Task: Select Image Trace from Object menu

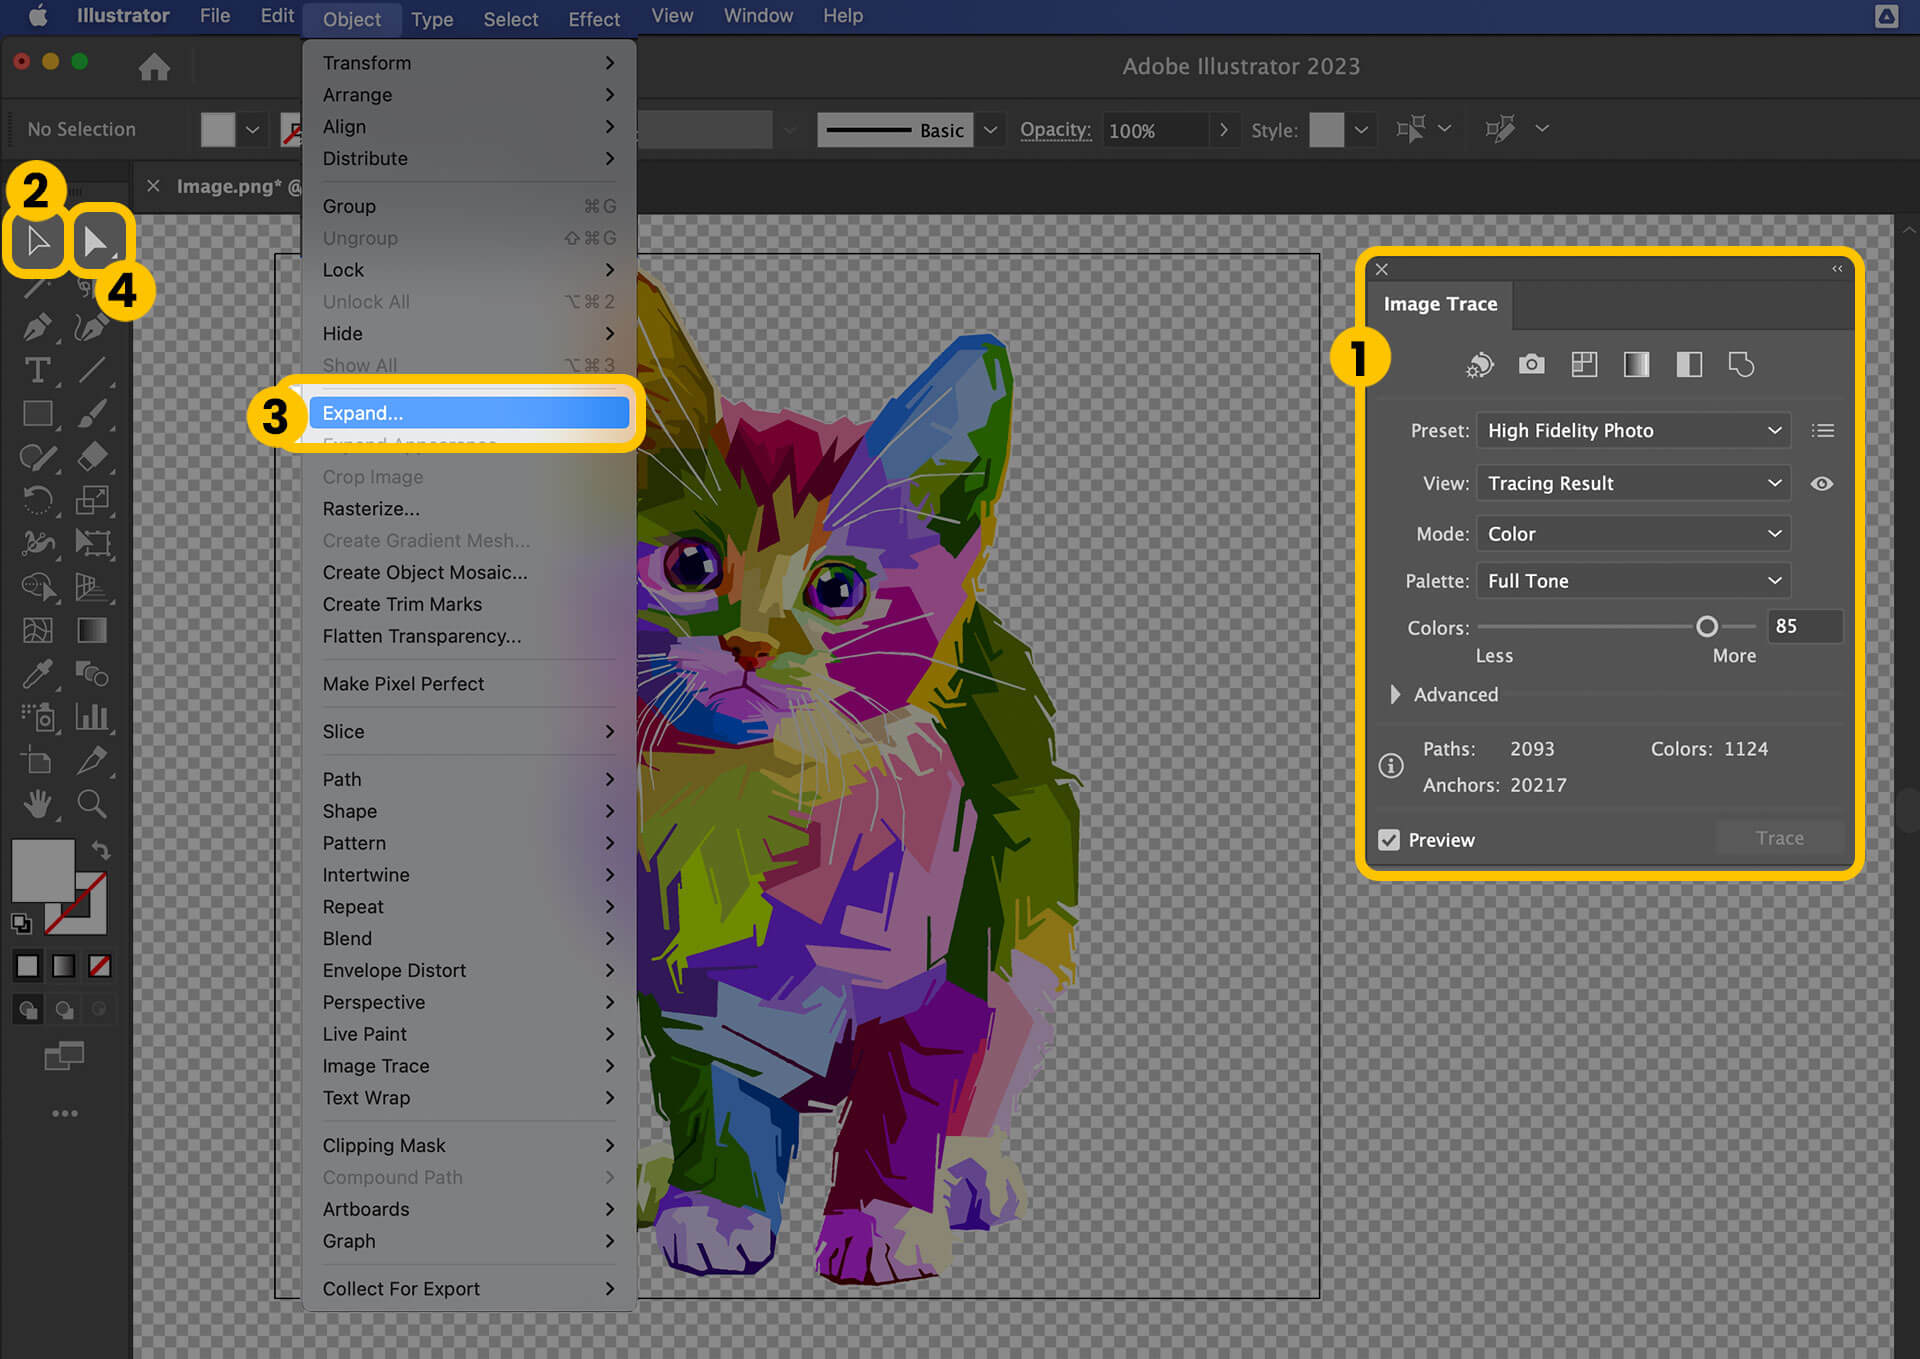Action: pyautogui.click(x=376, y=1065)
